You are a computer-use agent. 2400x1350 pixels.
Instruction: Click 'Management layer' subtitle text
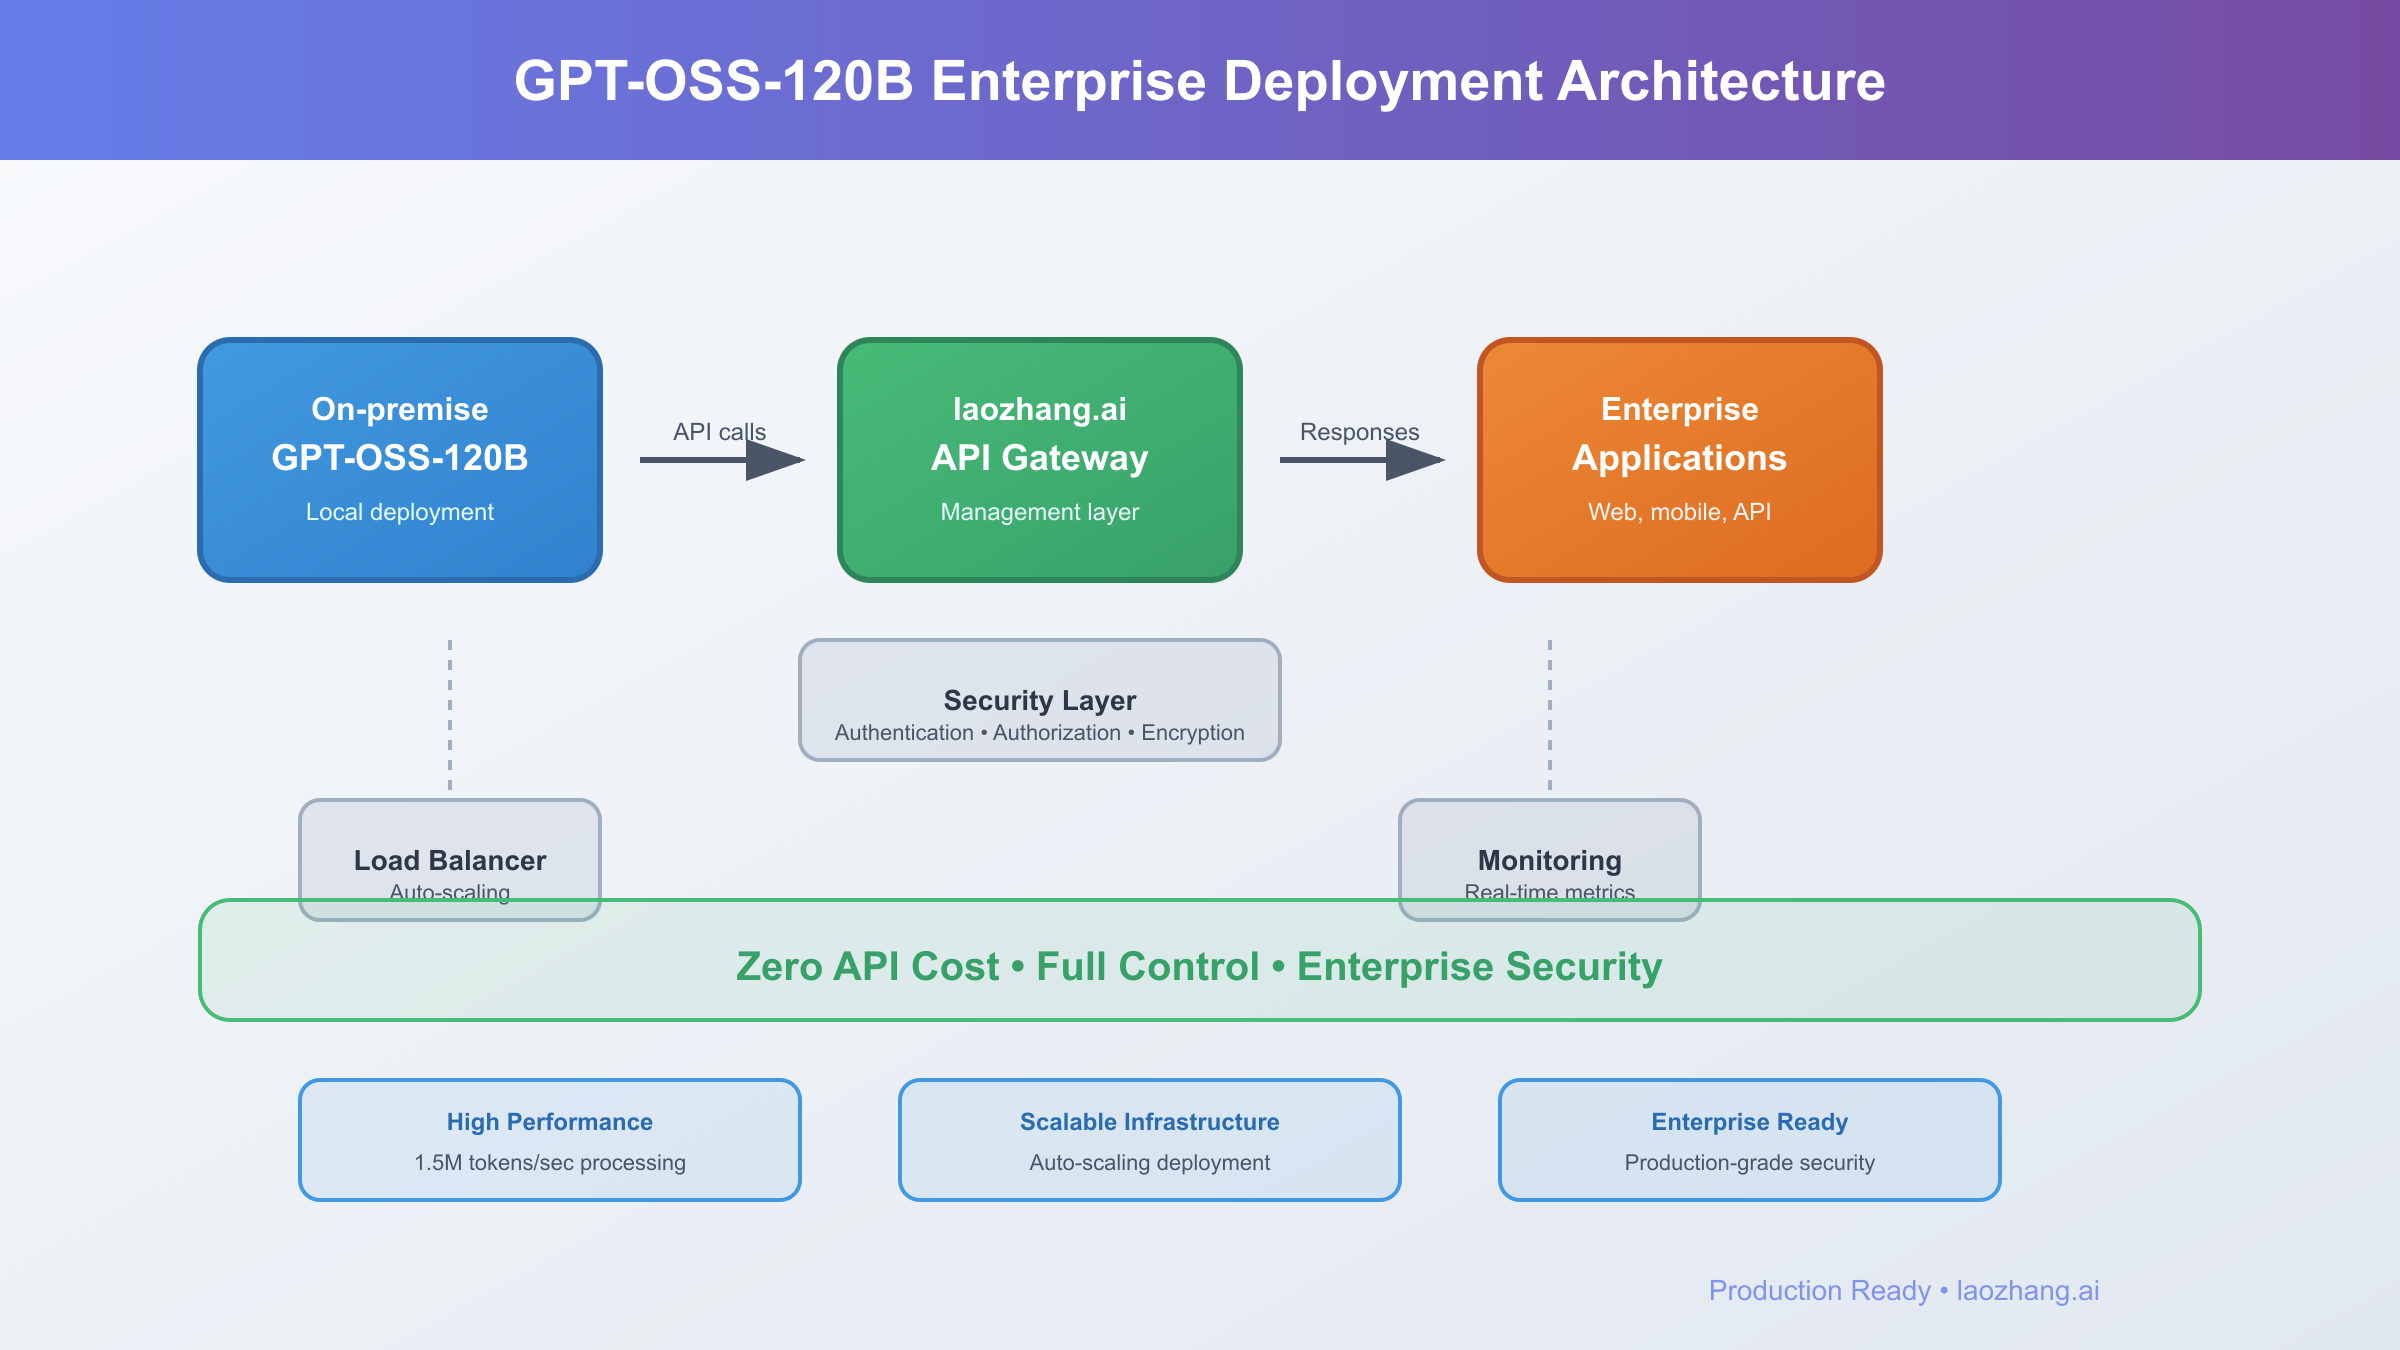pyautogui.click(x=1040, y=512)
